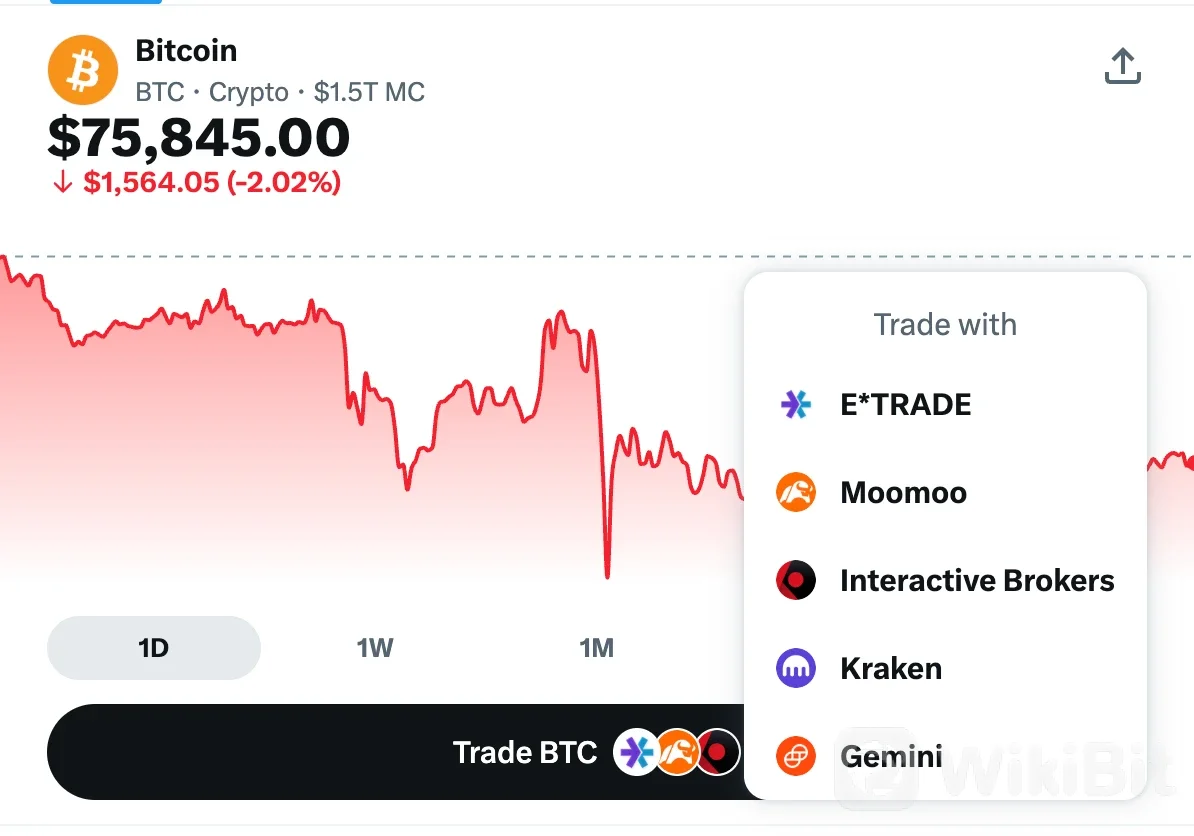
Task: Choose Moomoo from the Trade with menu
Action: 945,492
